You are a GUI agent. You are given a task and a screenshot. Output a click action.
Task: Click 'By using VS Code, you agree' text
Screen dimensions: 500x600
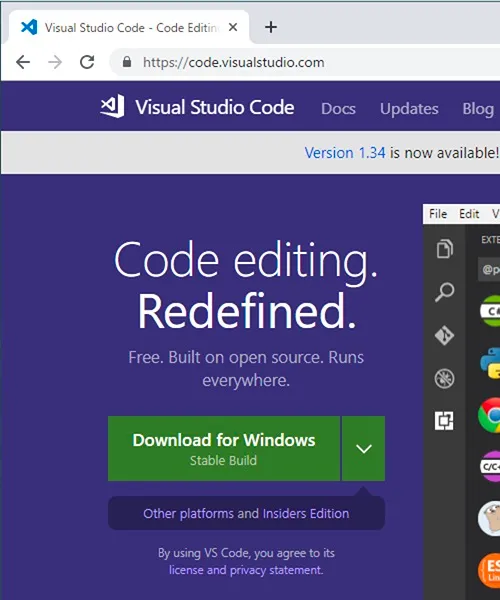tap(246, 553)
